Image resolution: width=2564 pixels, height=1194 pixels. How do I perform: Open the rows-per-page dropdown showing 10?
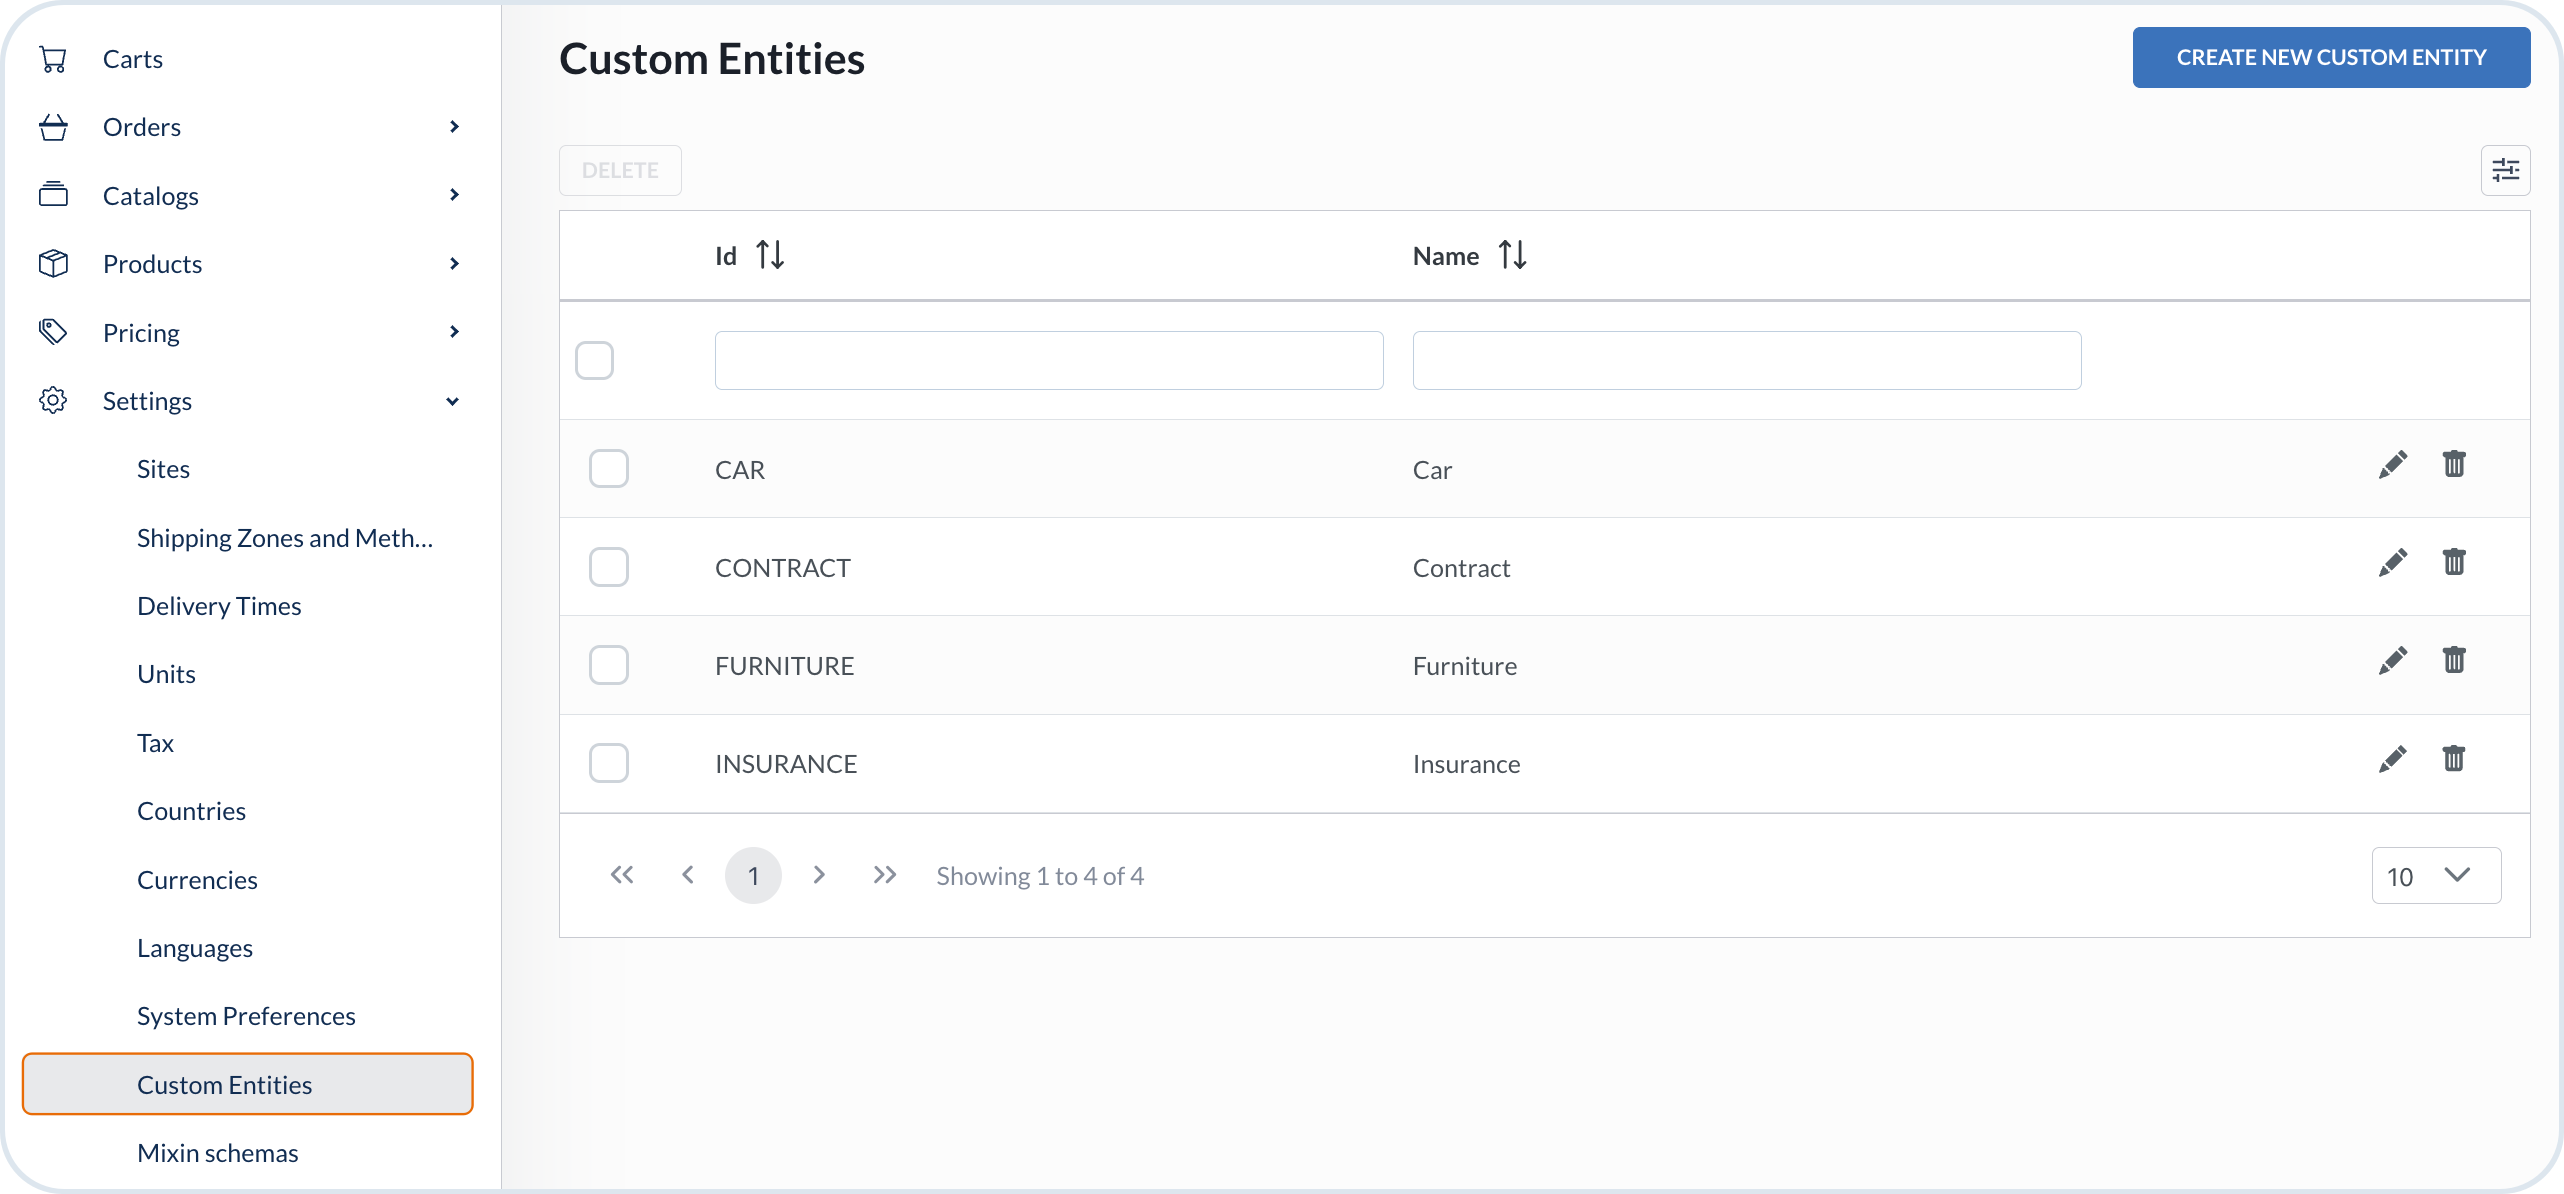2435,876
